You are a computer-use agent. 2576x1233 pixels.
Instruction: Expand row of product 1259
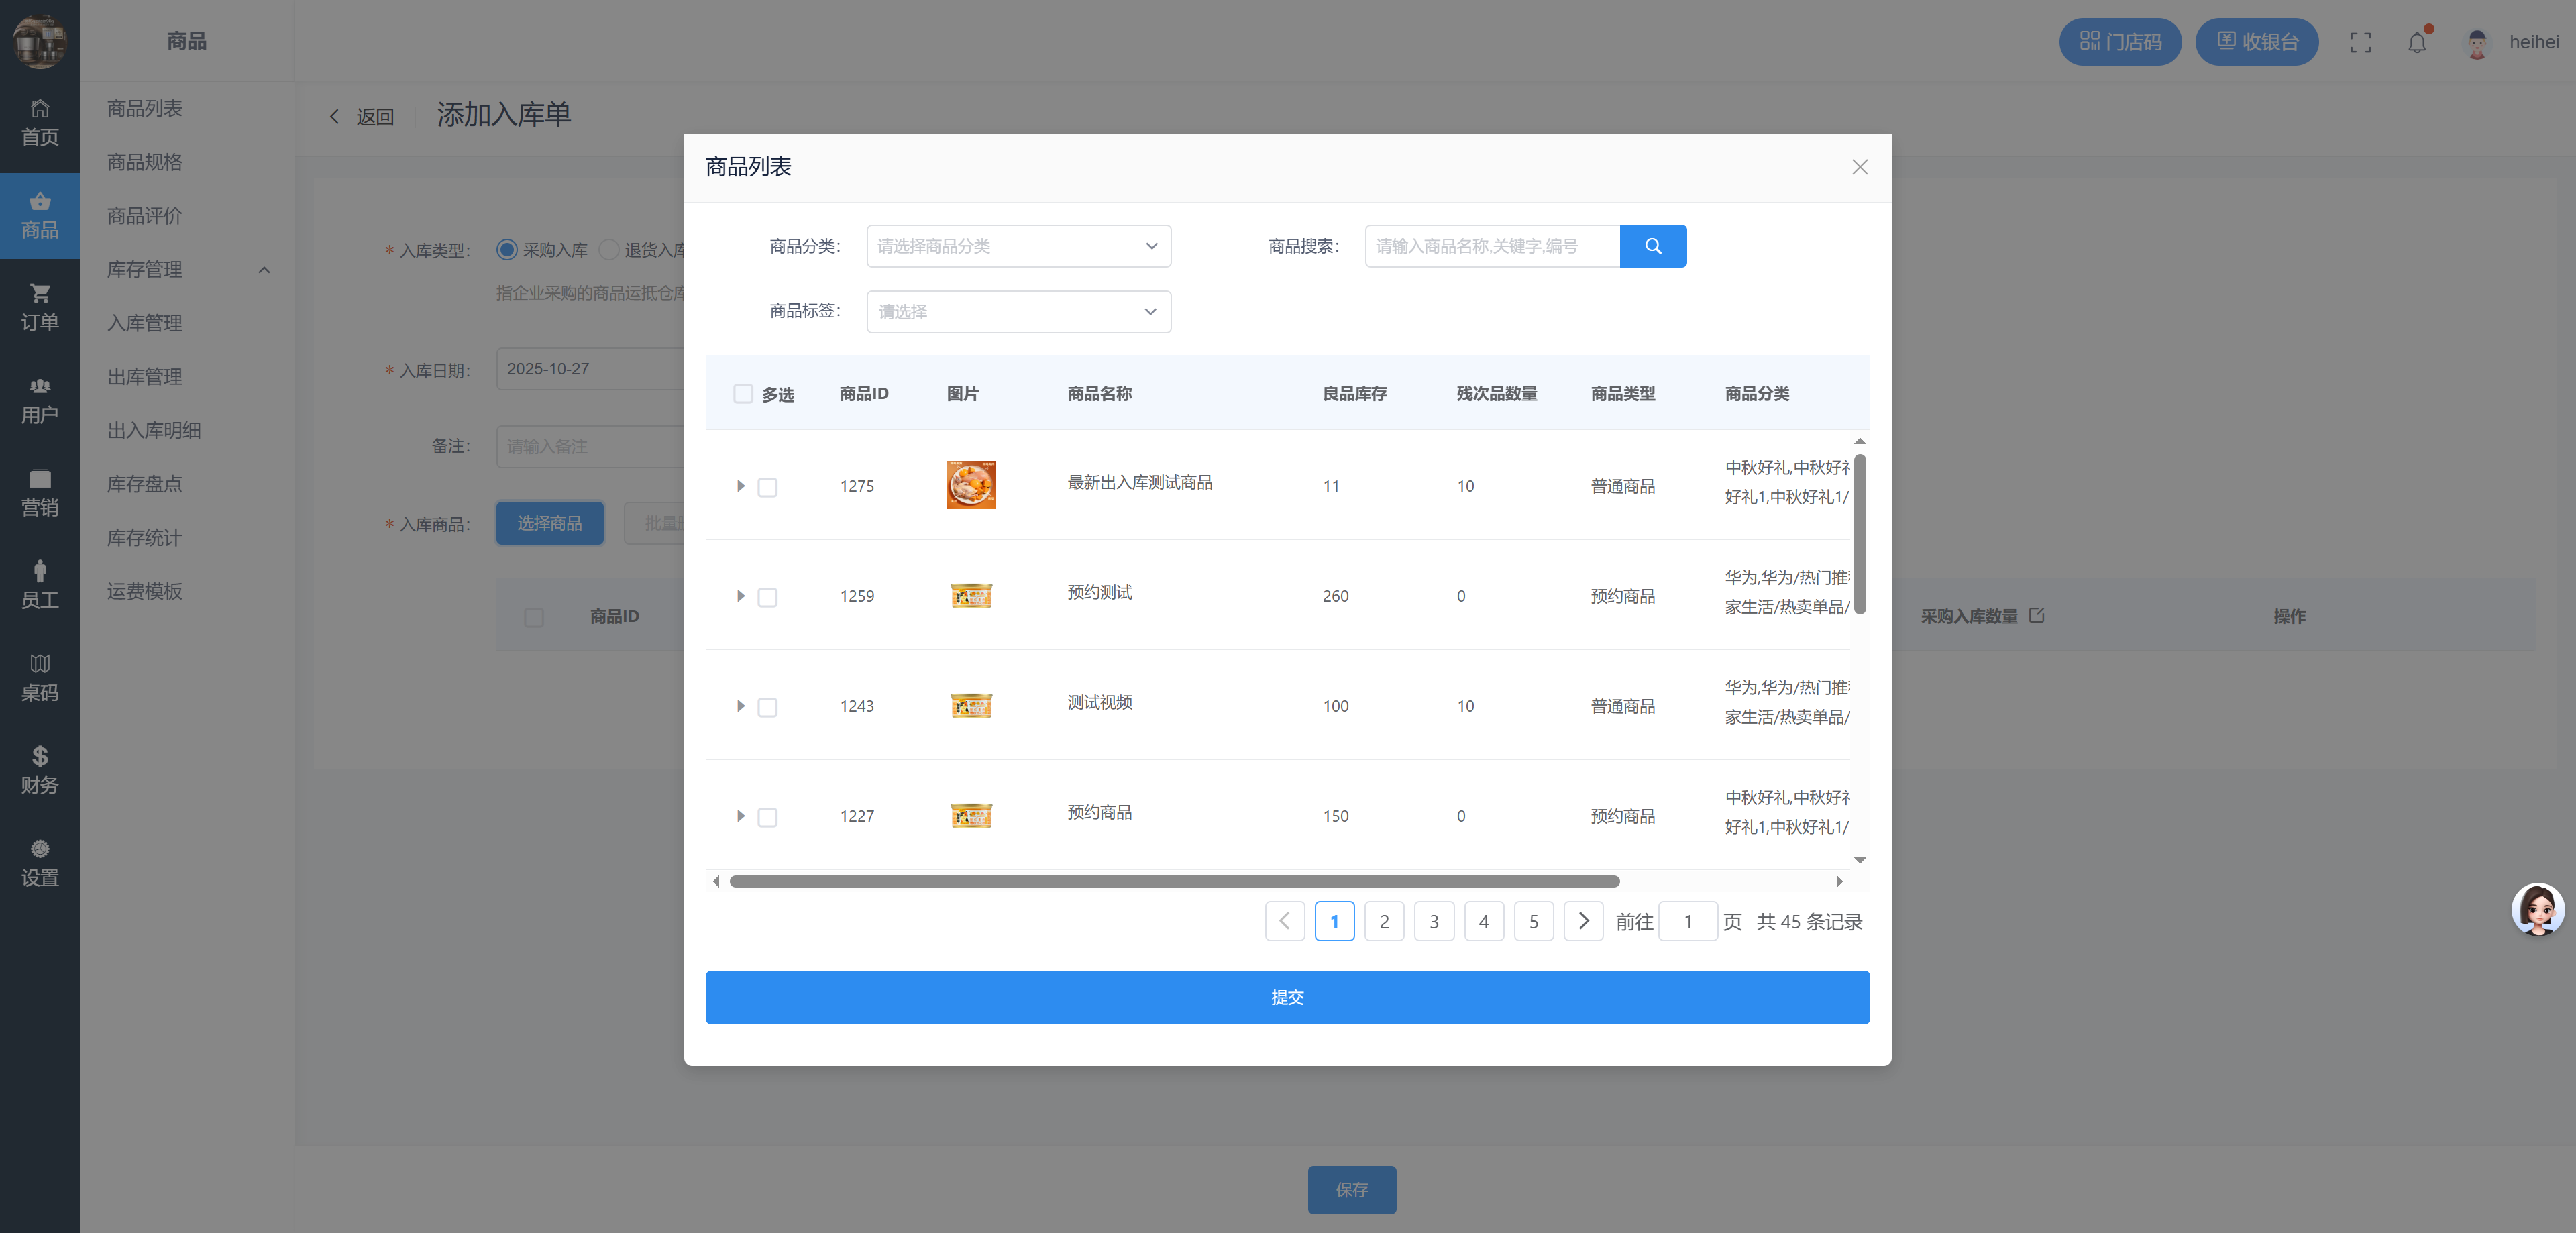(x=740, y=596)
